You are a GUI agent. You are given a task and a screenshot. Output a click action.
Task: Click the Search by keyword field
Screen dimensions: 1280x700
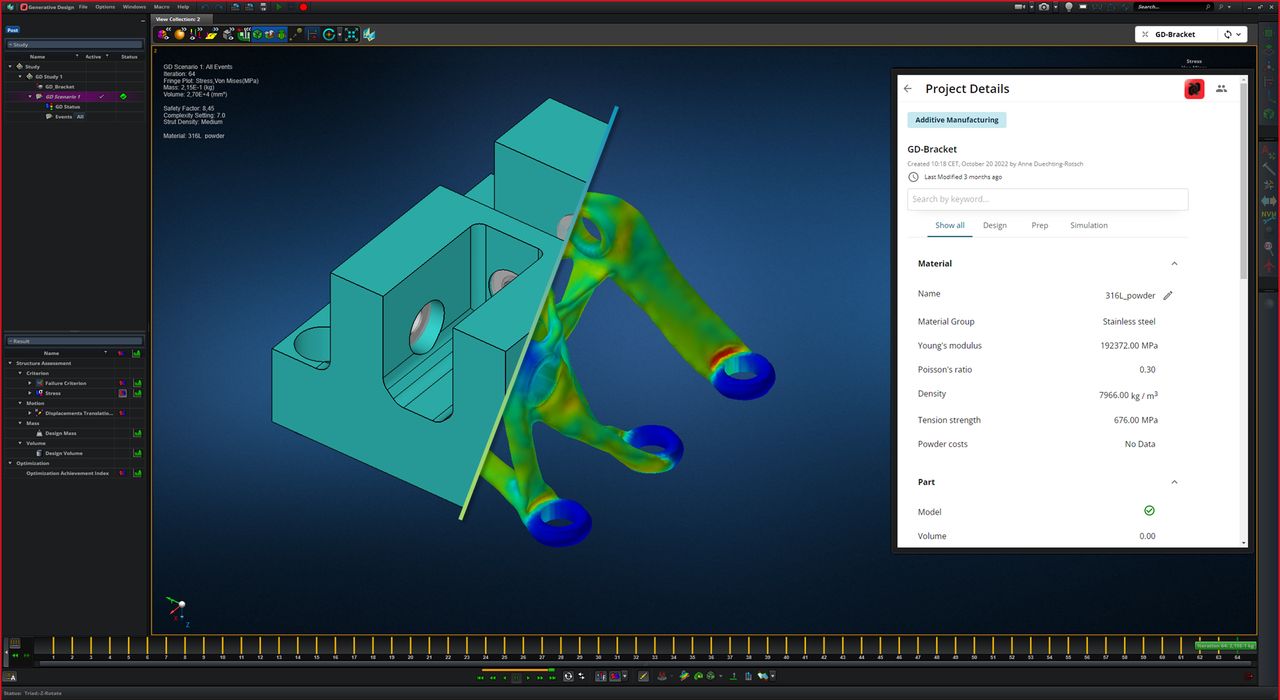[1047, 199]
